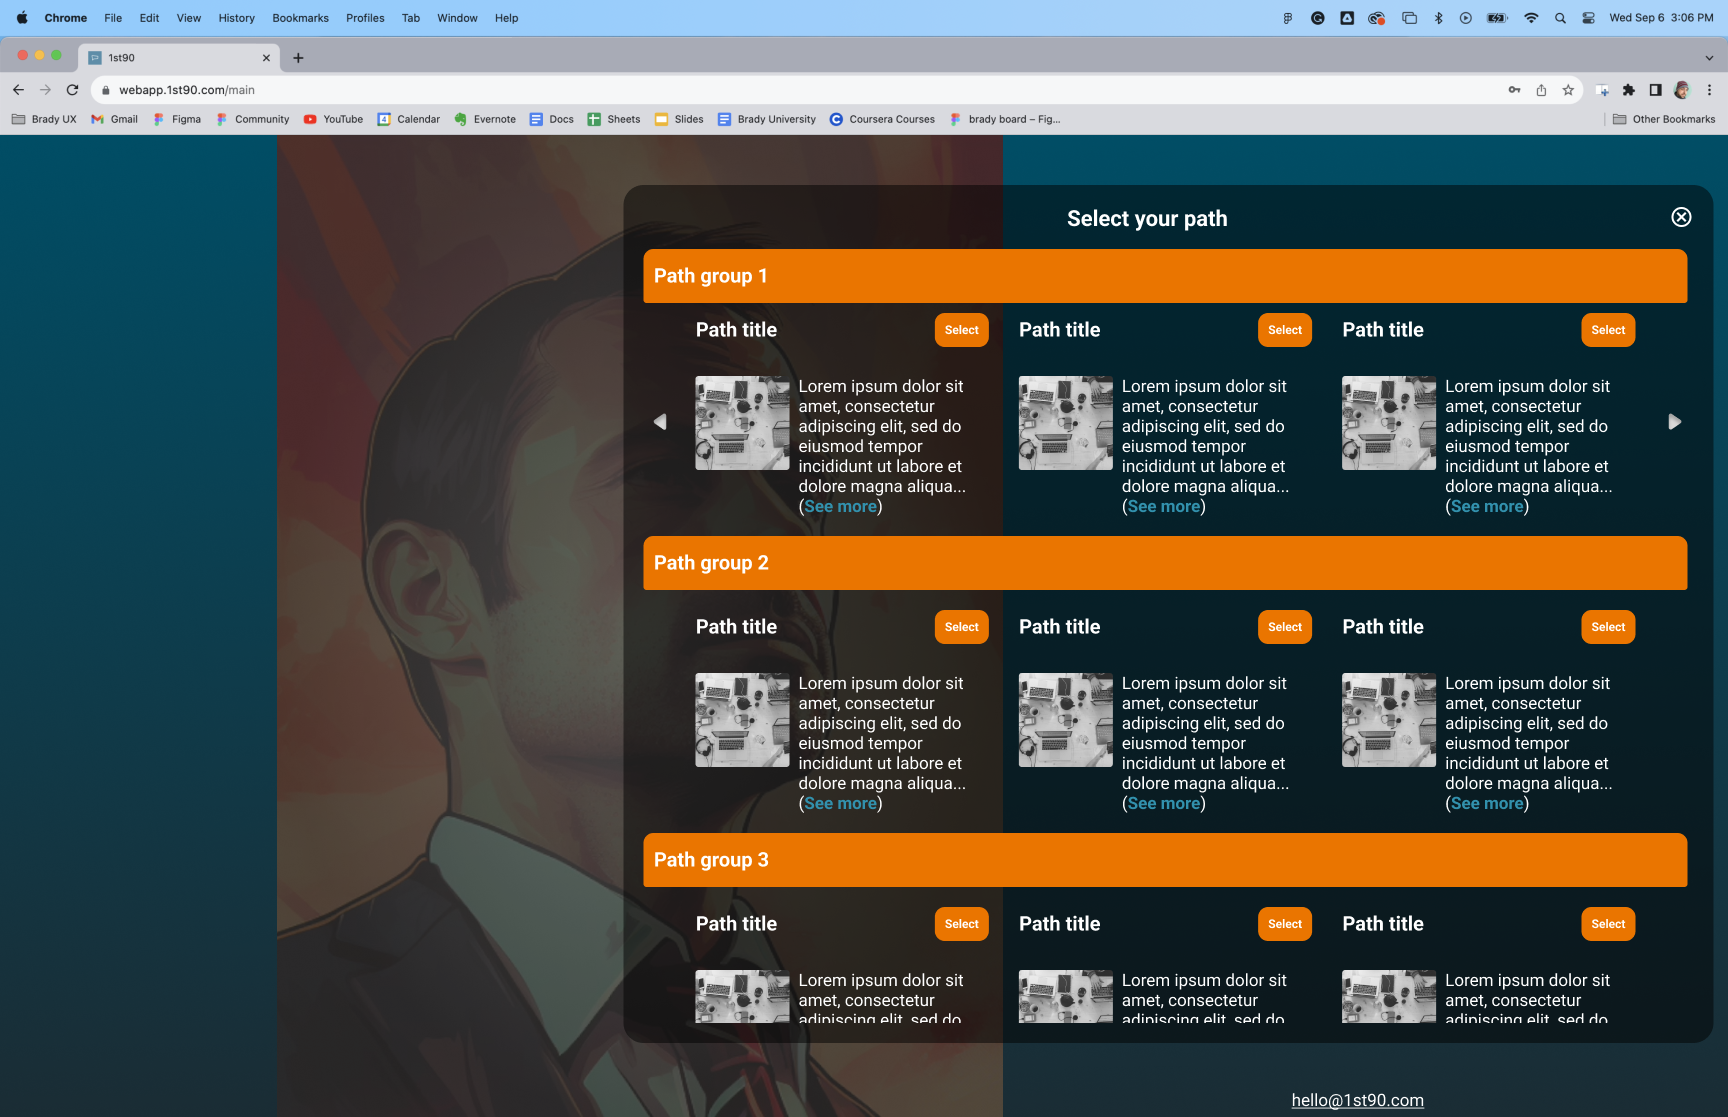Open the File menu
Image resolution: width=1728 pixels, height=1117 pixels.
[113, 18]
